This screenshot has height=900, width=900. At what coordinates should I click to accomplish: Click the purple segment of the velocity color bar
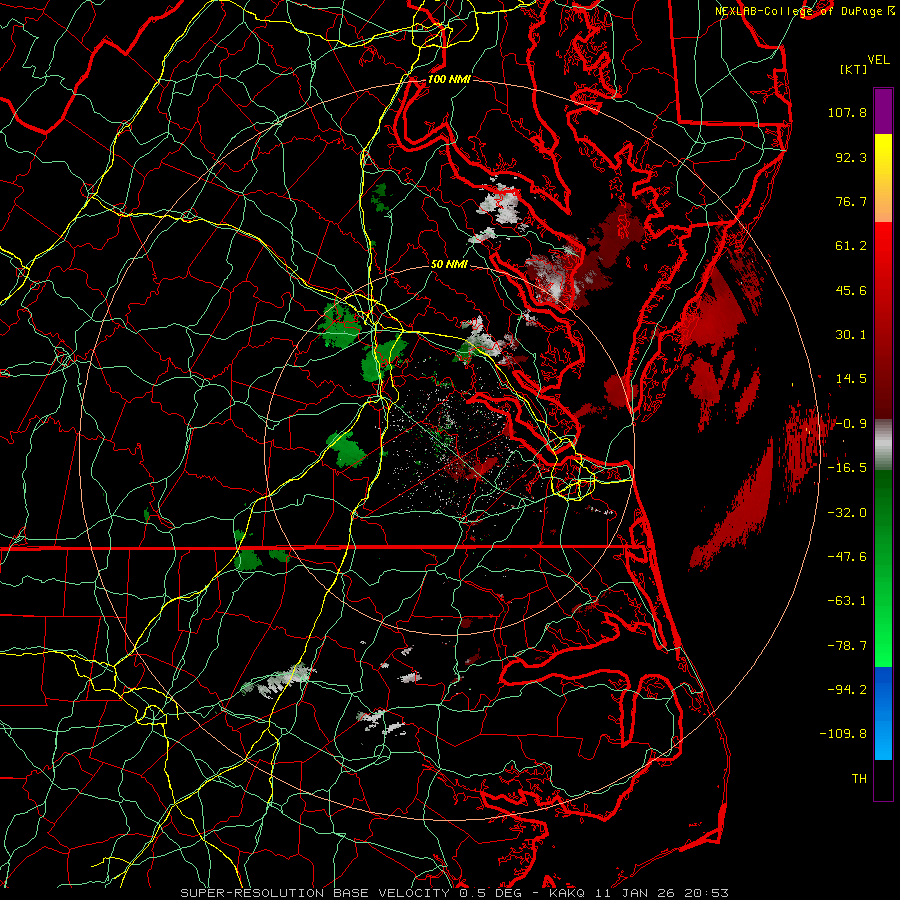[x=883, y=111]
